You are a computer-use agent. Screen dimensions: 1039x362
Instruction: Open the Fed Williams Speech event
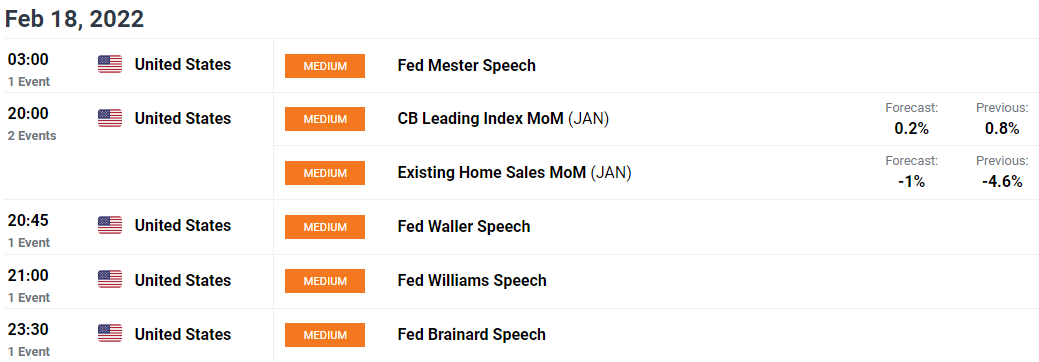[x=472, y=280]
